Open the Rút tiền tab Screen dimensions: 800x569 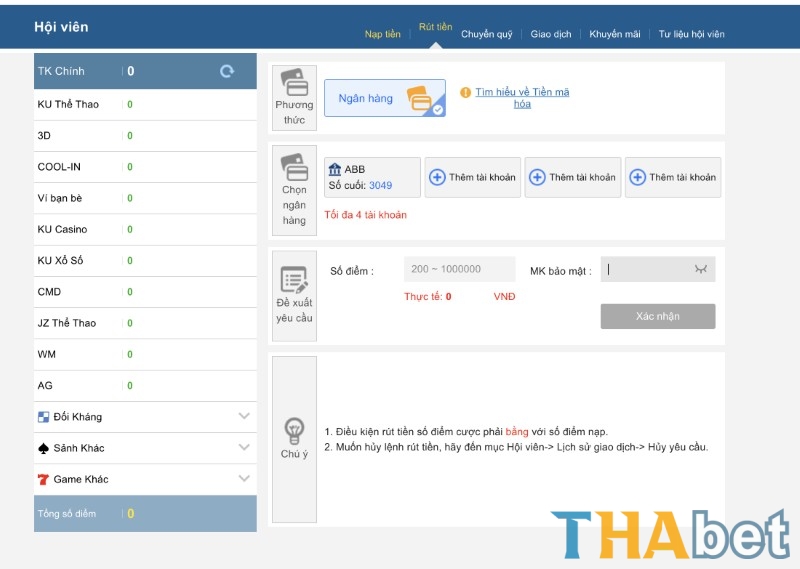[x=435, y=27]
